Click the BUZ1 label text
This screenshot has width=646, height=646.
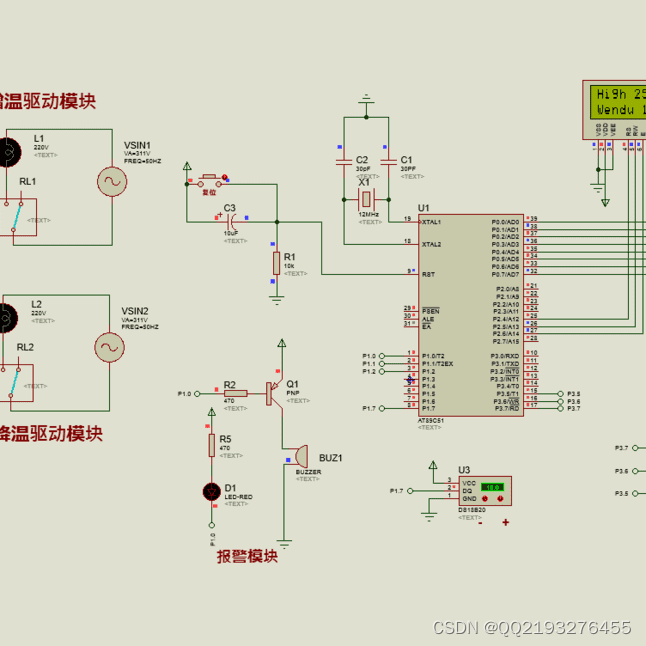330,458
